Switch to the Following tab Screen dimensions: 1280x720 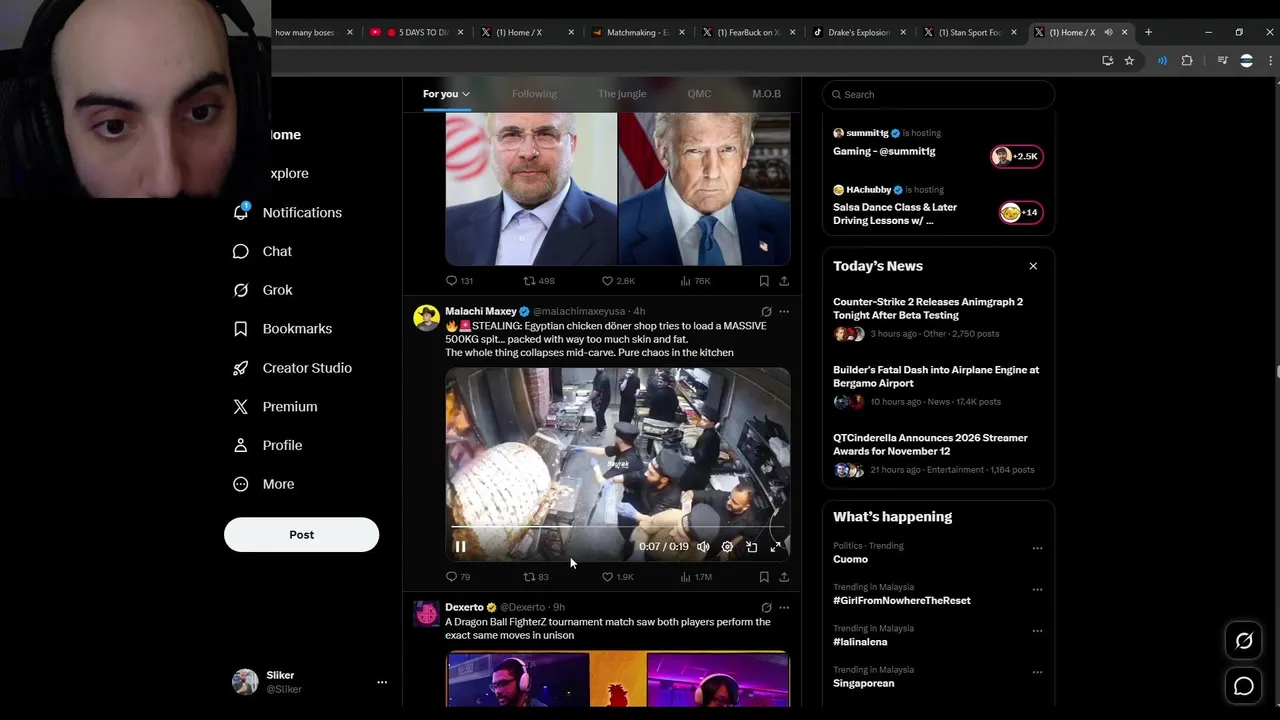coord(534,94)
